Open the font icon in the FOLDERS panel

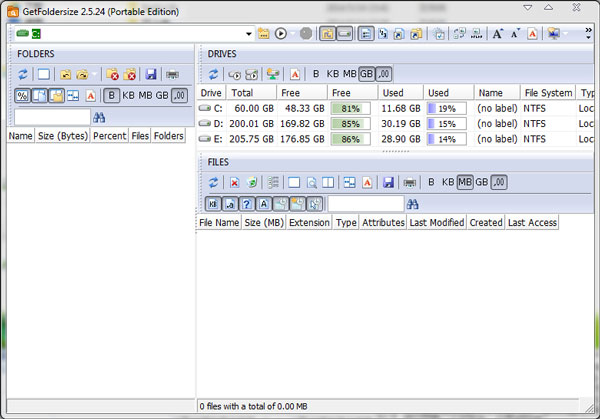(91, 95)
